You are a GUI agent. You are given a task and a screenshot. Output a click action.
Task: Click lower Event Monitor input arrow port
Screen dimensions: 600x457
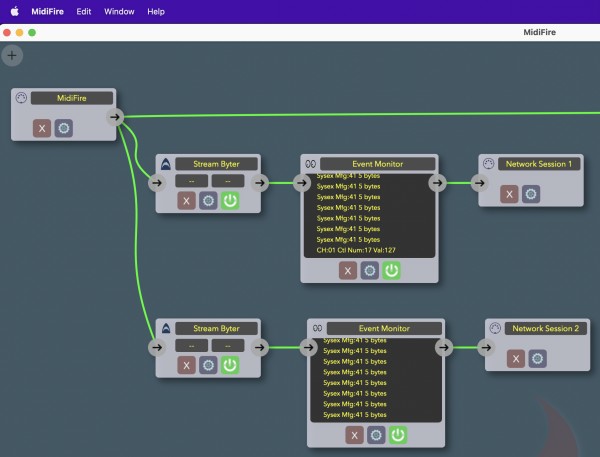[308, 347]
